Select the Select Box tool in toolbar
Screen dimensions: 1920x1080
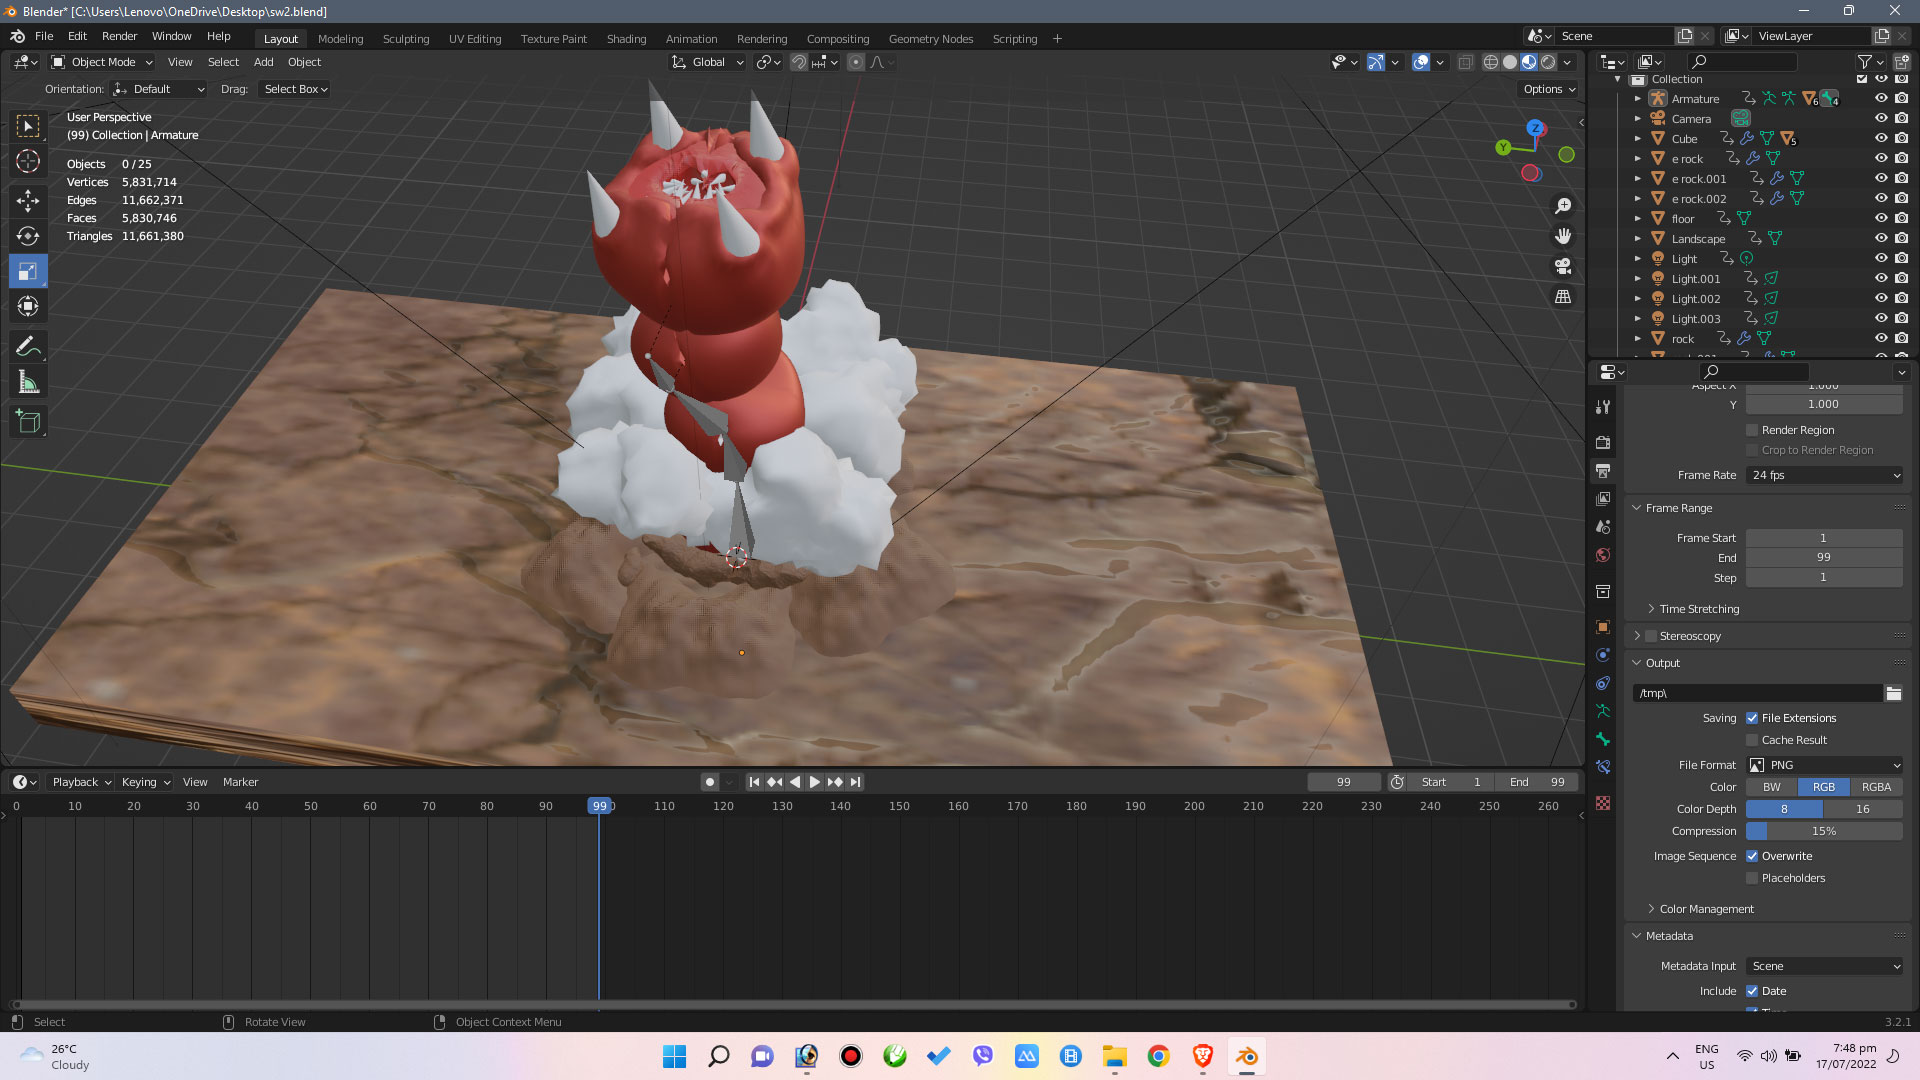pos(28,126)
